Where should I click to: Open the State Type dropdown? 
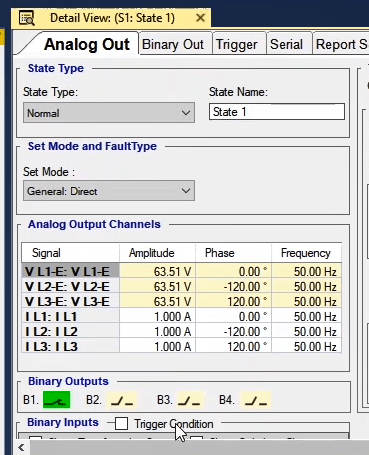[x=109, y=113]
